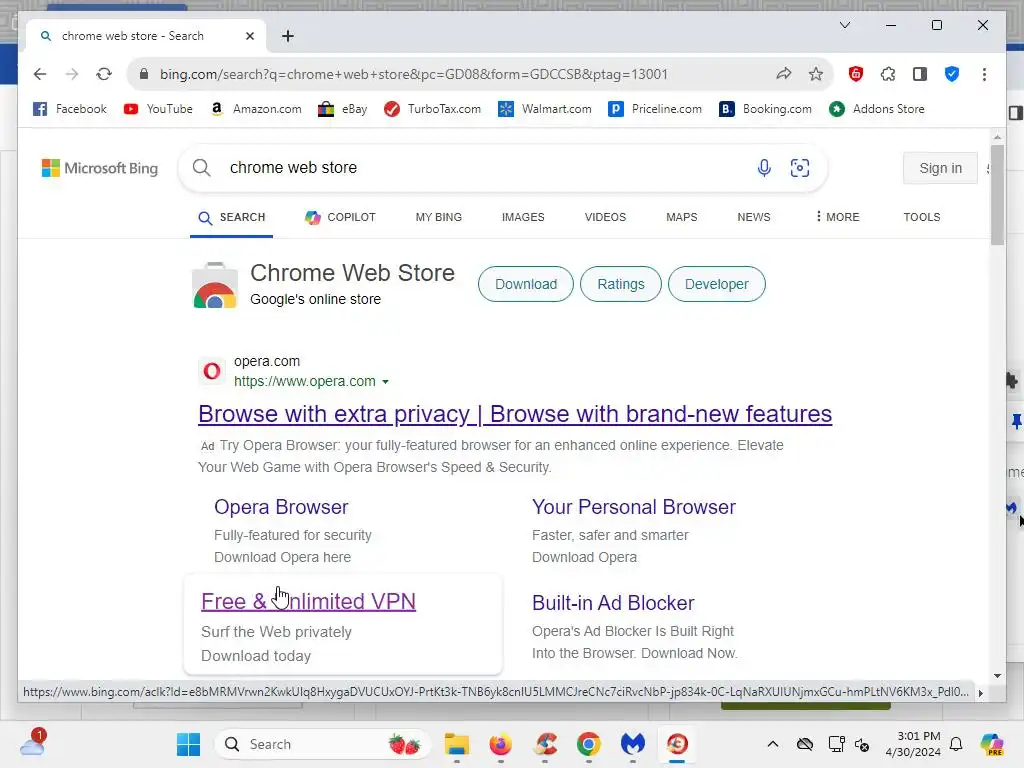Select the SEARCH tab
Screen dimensions: 1024x768
tap(232, 217)
